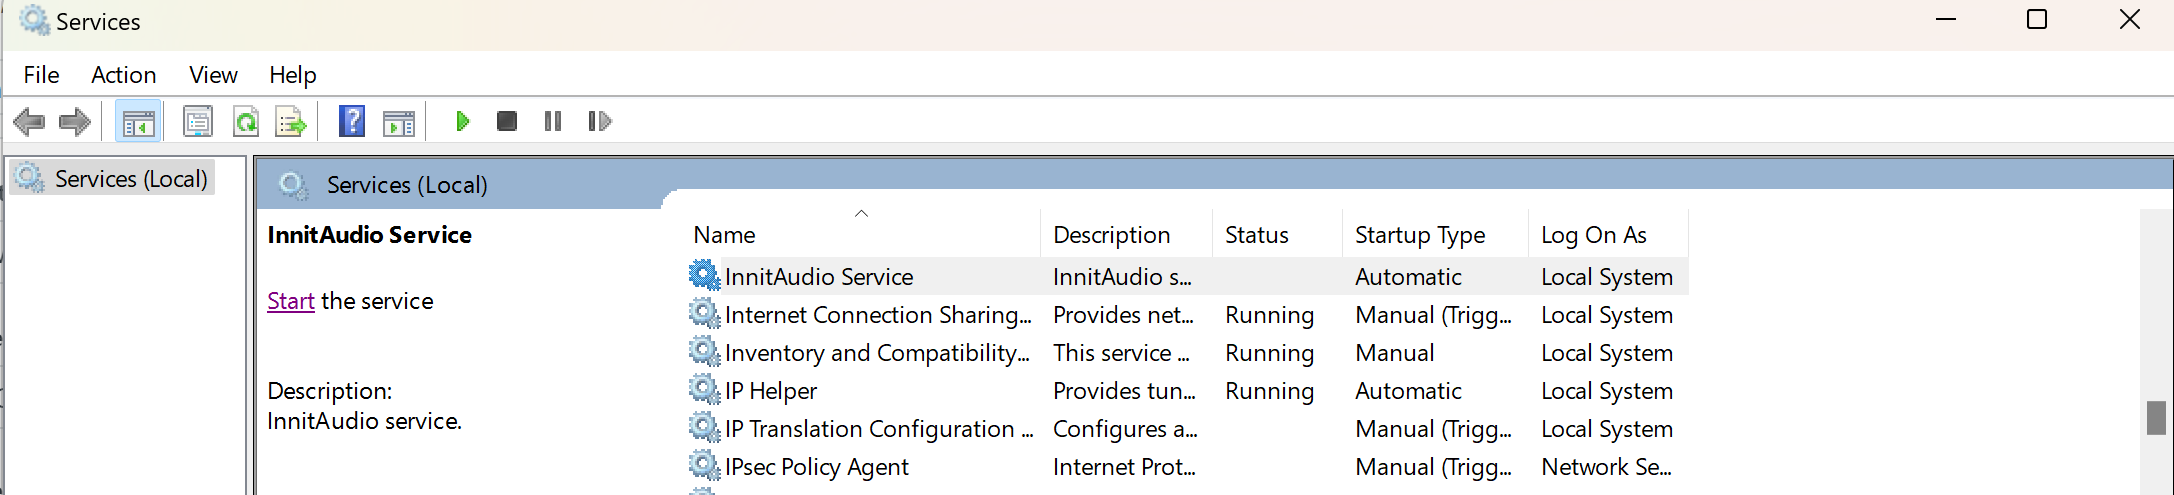Screen dimensions: 2174x495
Task: Toggle Show/Hide Console Tree toolbar icon
Action: pos(138,122)
